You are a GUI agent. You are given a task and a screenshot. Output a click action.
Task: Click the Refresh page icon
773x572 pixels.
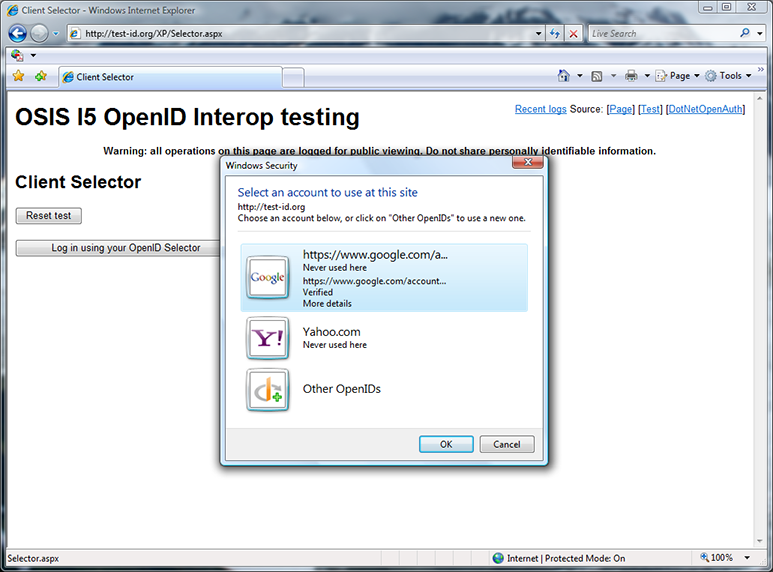click(x=555, y=33)
